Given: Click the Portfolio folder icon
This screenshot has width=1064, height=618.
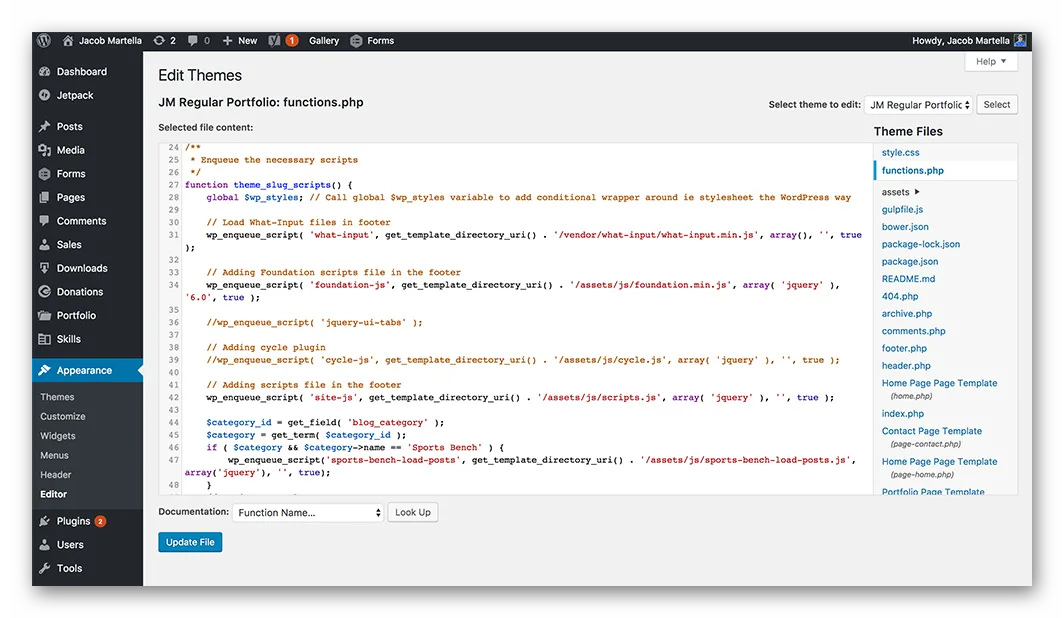Looking at the screenshot, I should pos(45,315).
